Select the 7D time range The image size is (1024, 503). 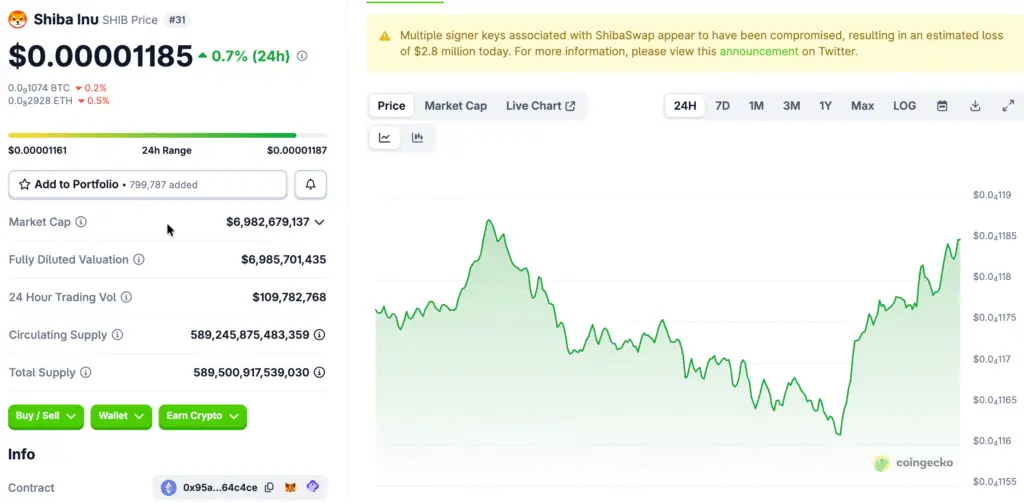pos(722,106)
